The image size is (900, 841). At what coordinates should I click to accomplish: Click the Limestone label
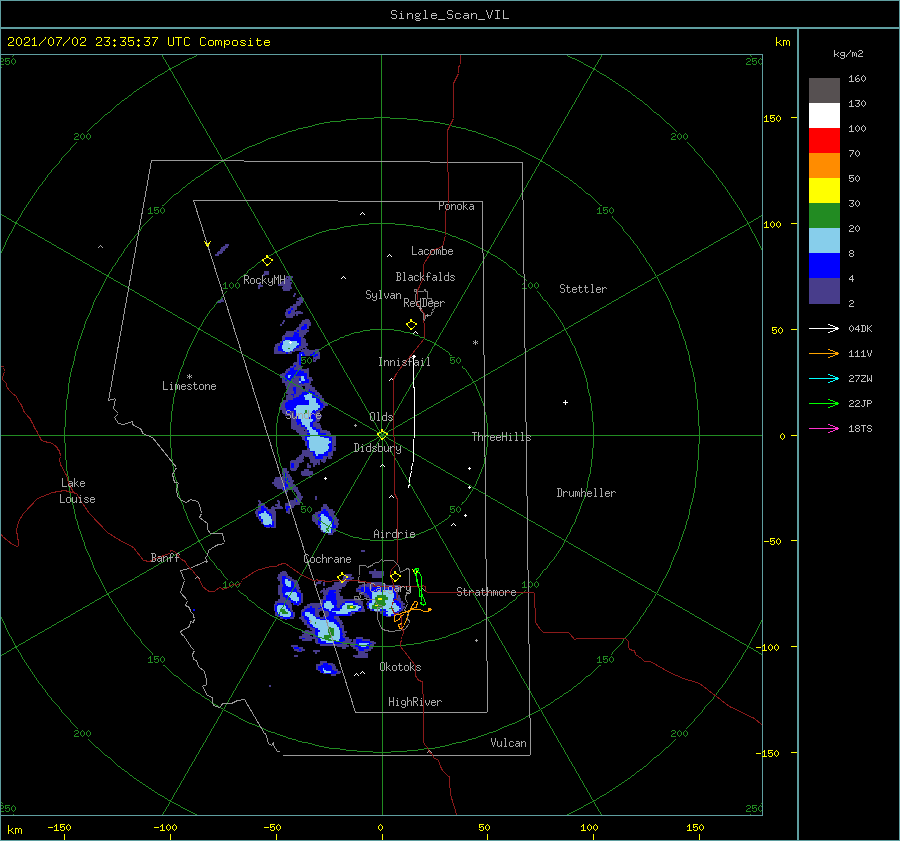189,386
